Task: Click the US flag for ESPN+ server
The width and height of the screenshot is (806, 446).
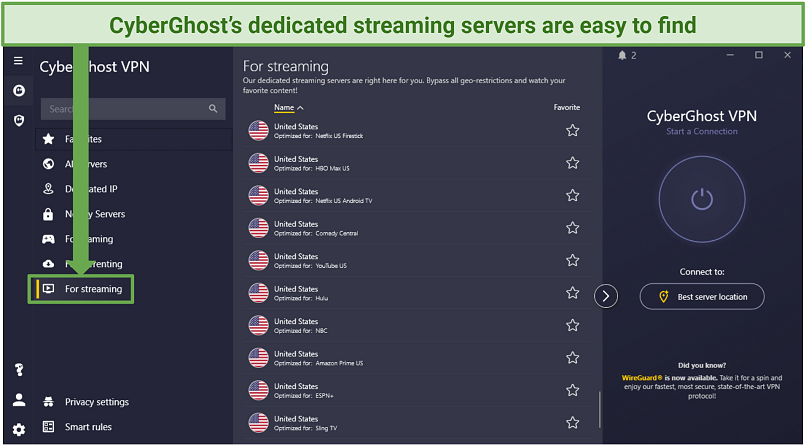Action: click(259, 391)
